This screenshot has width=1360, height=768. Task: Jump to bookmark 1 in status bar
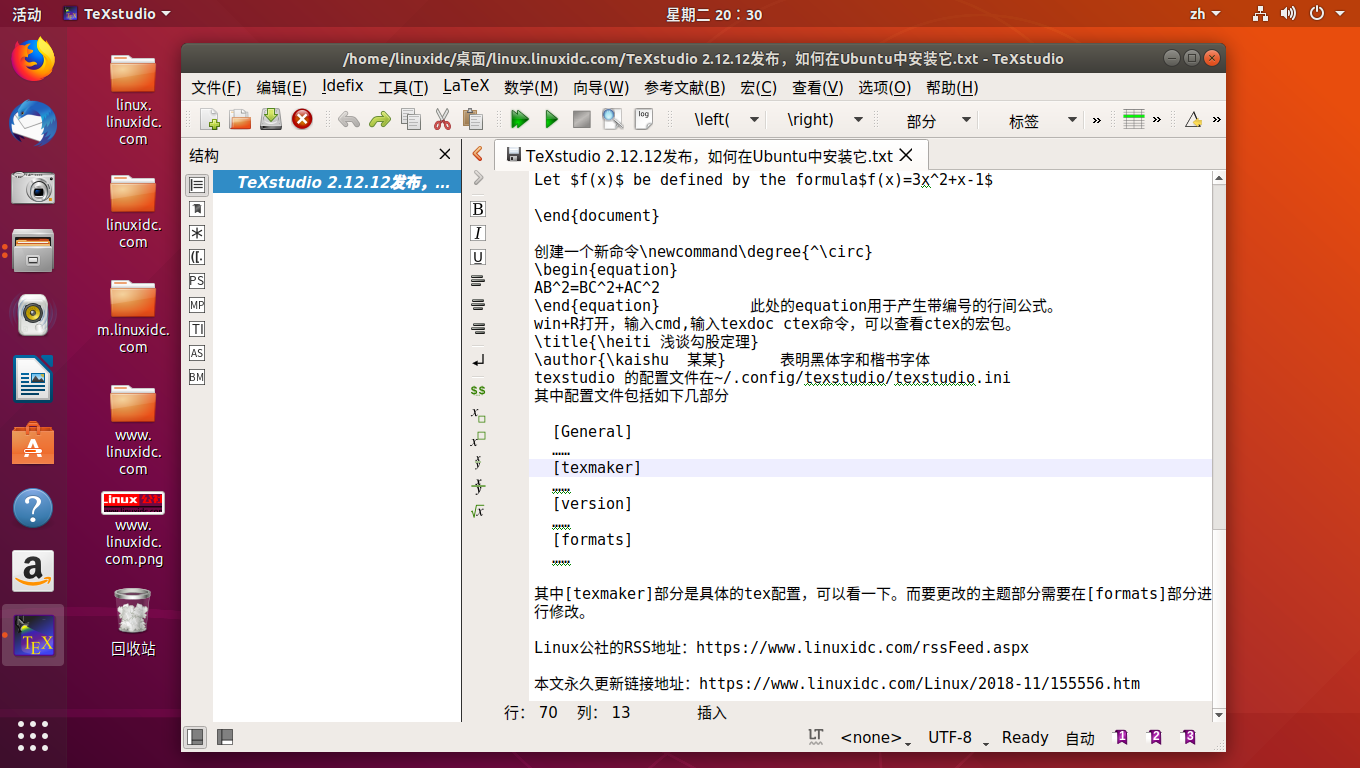click(1121, 737)
